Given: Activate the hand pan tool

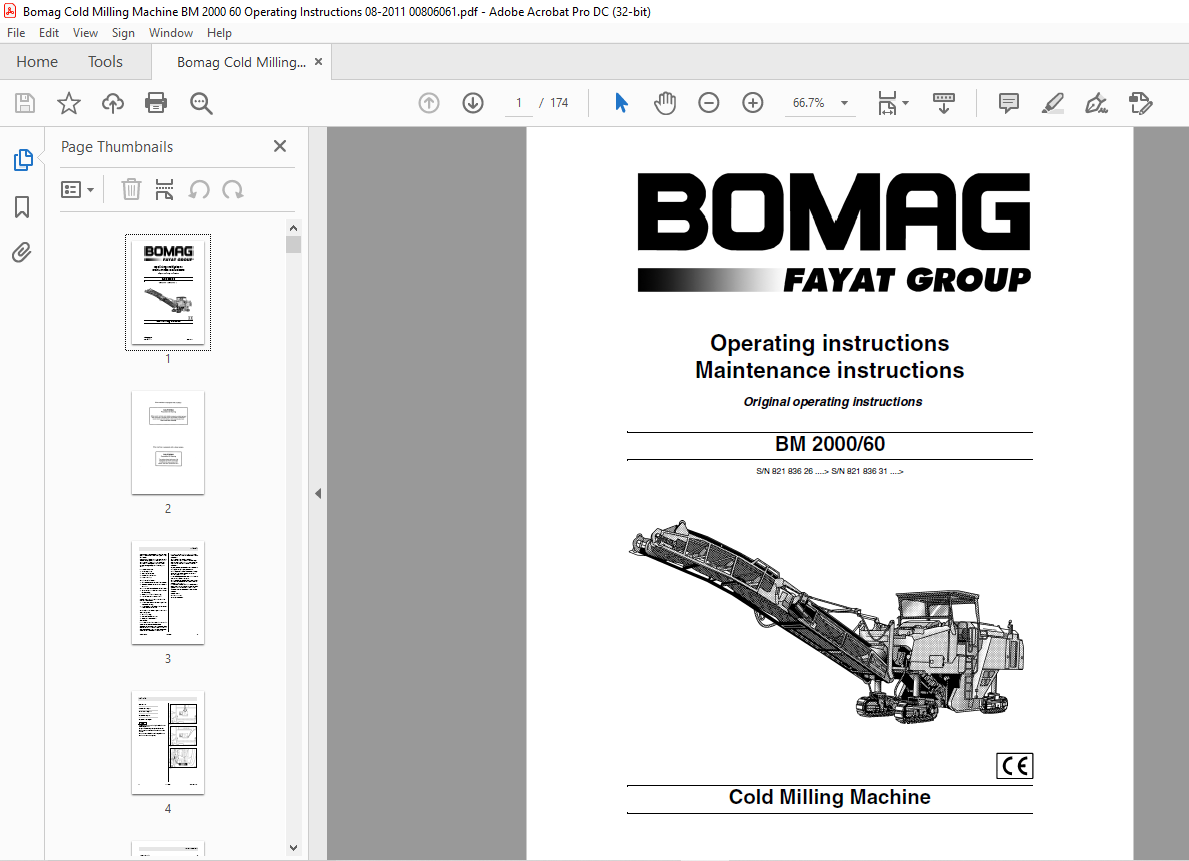Looking at the screenshot, I should click(x=665, y=103).
